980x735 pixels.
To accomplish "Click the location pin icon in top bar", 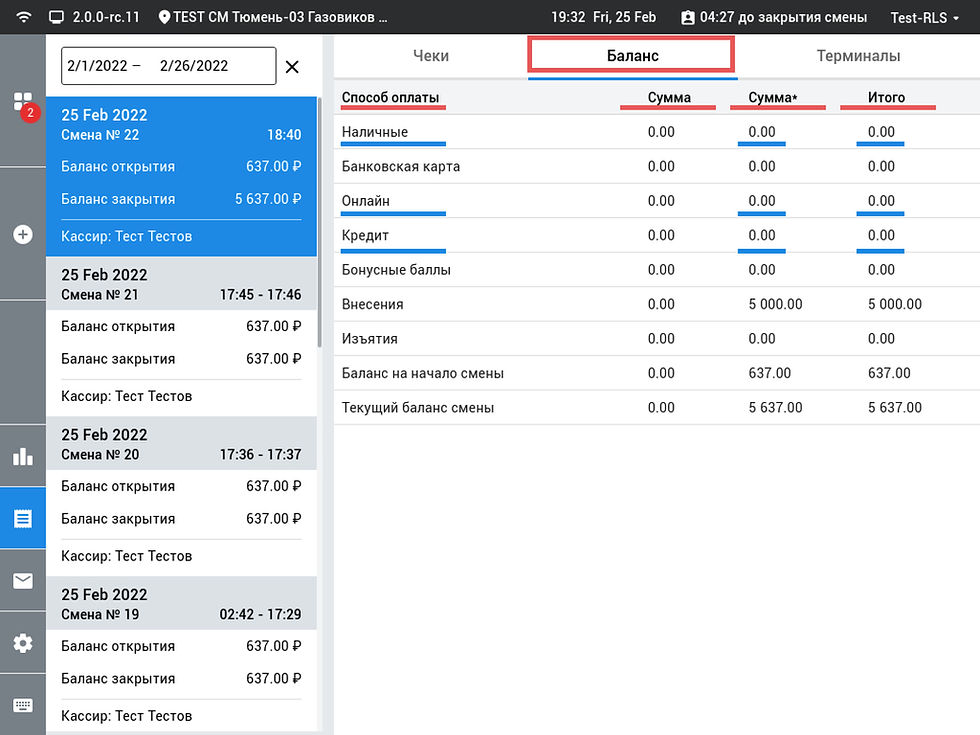I will tap(164, 17).
